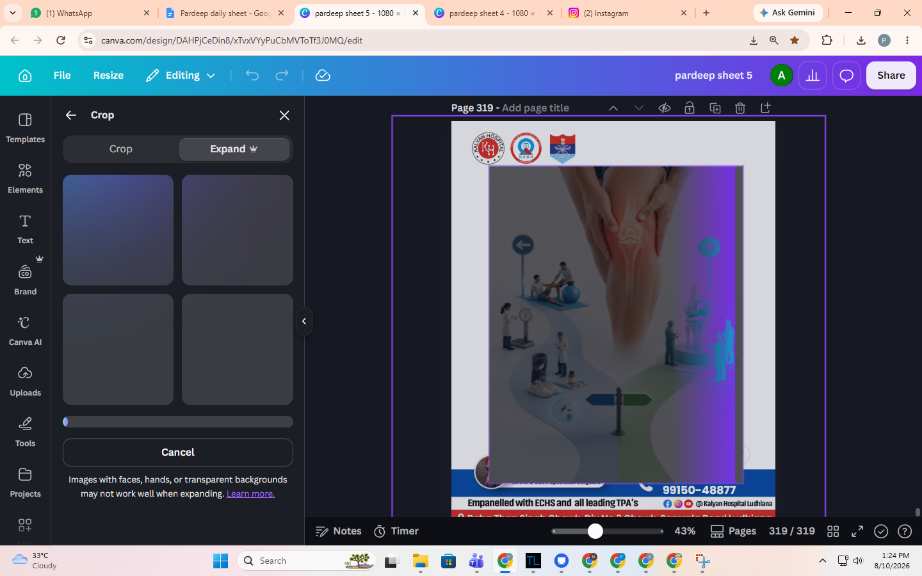Switch to the Crop tab

[121, 149]
